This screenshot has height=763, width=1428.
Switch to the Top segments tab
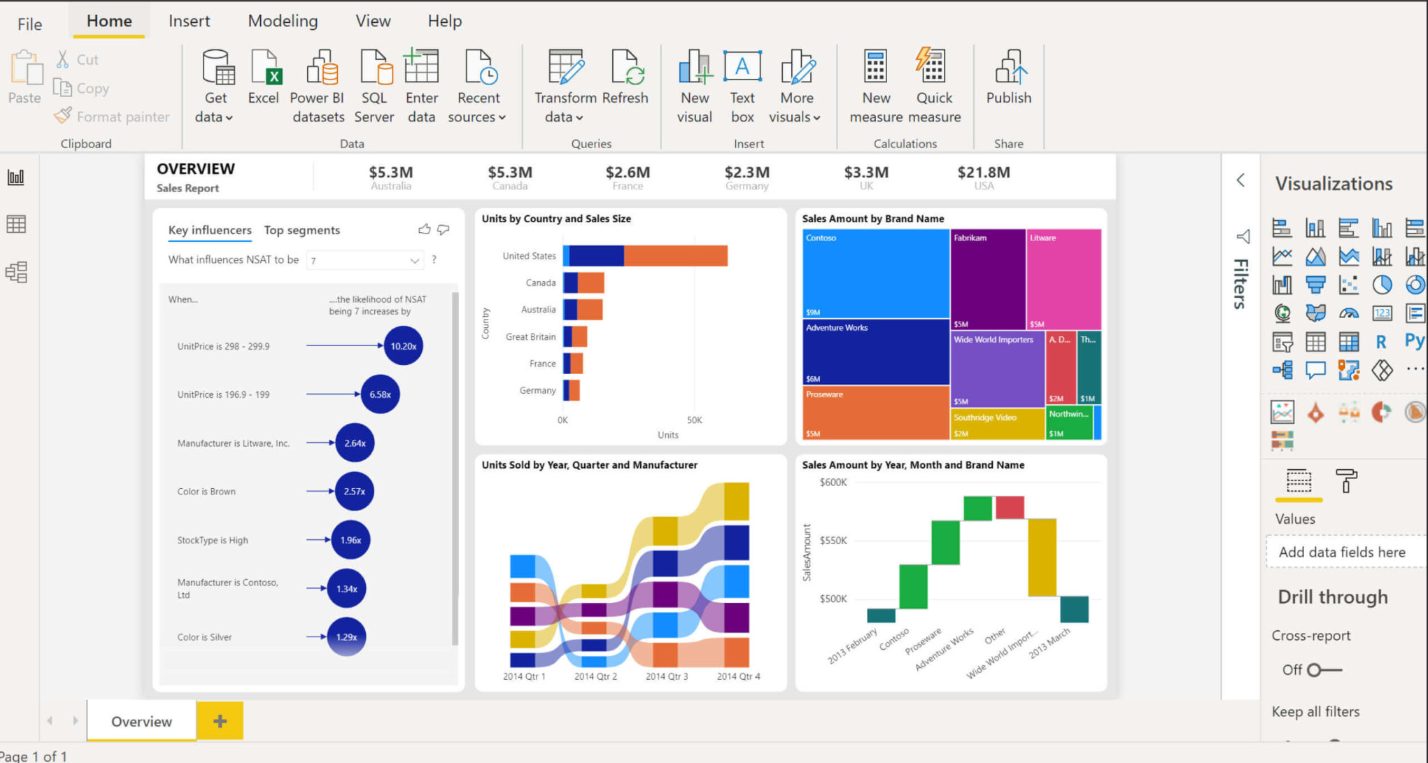302,230
